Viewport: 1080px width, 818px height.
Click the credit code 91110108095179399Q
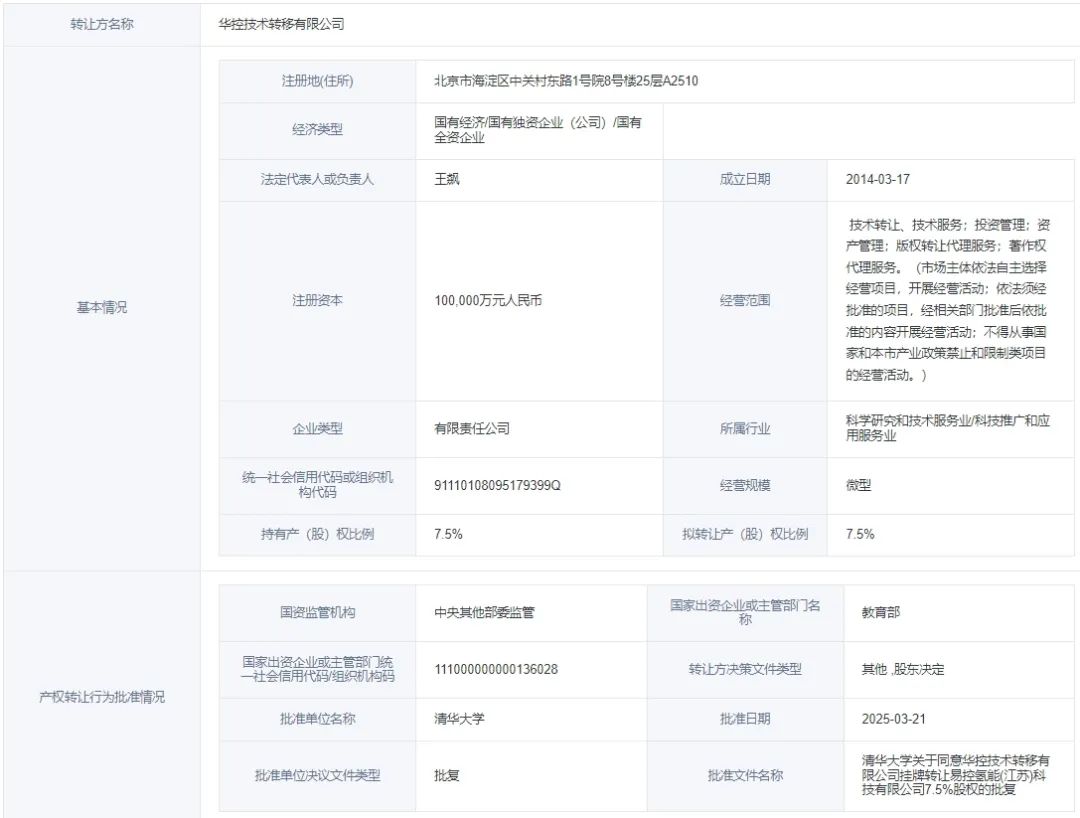tap(497, 485)
